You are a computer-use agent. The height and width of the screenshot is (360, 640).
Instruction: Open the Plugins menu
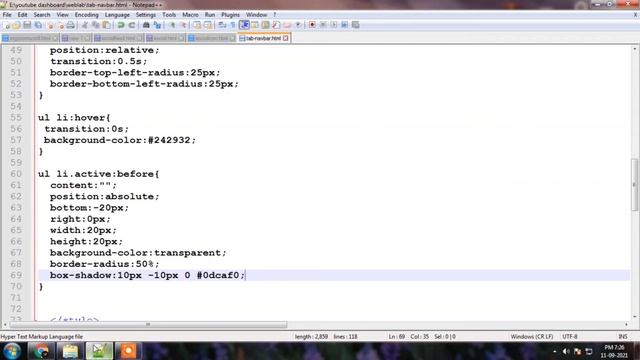click(231, 15)
